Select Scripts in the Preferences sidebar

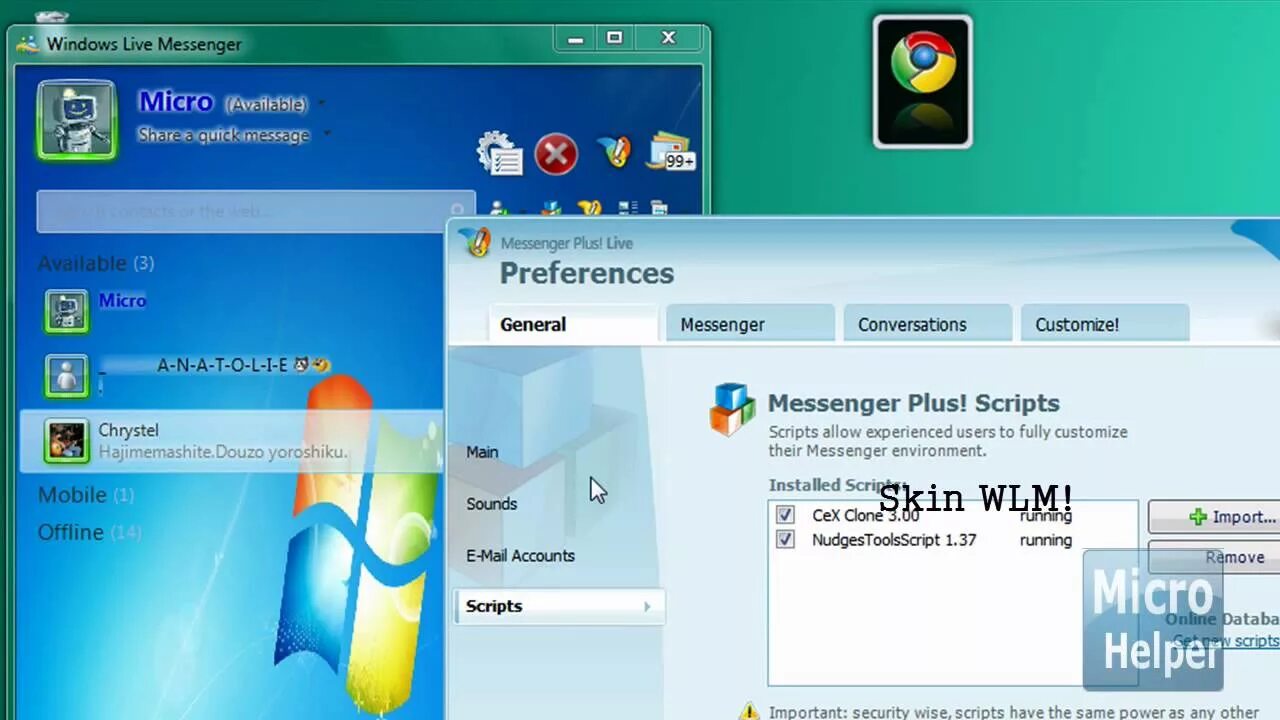559,606
